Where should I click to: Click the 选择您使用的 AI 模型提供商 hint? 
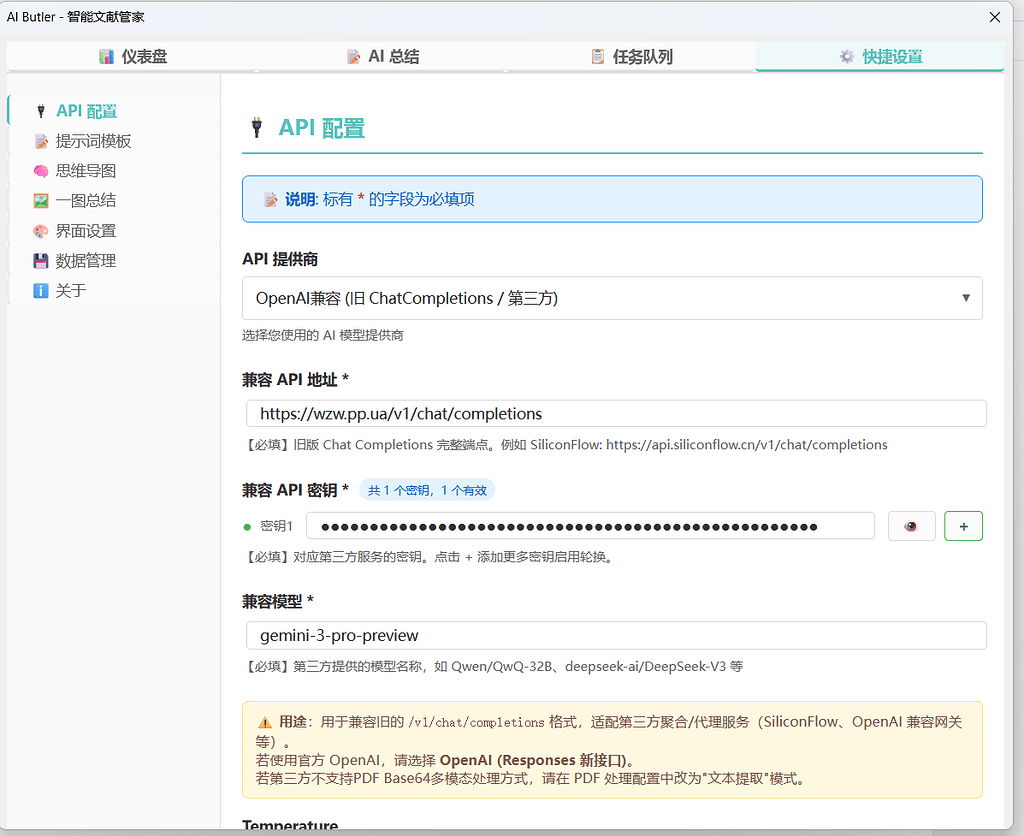323,336
